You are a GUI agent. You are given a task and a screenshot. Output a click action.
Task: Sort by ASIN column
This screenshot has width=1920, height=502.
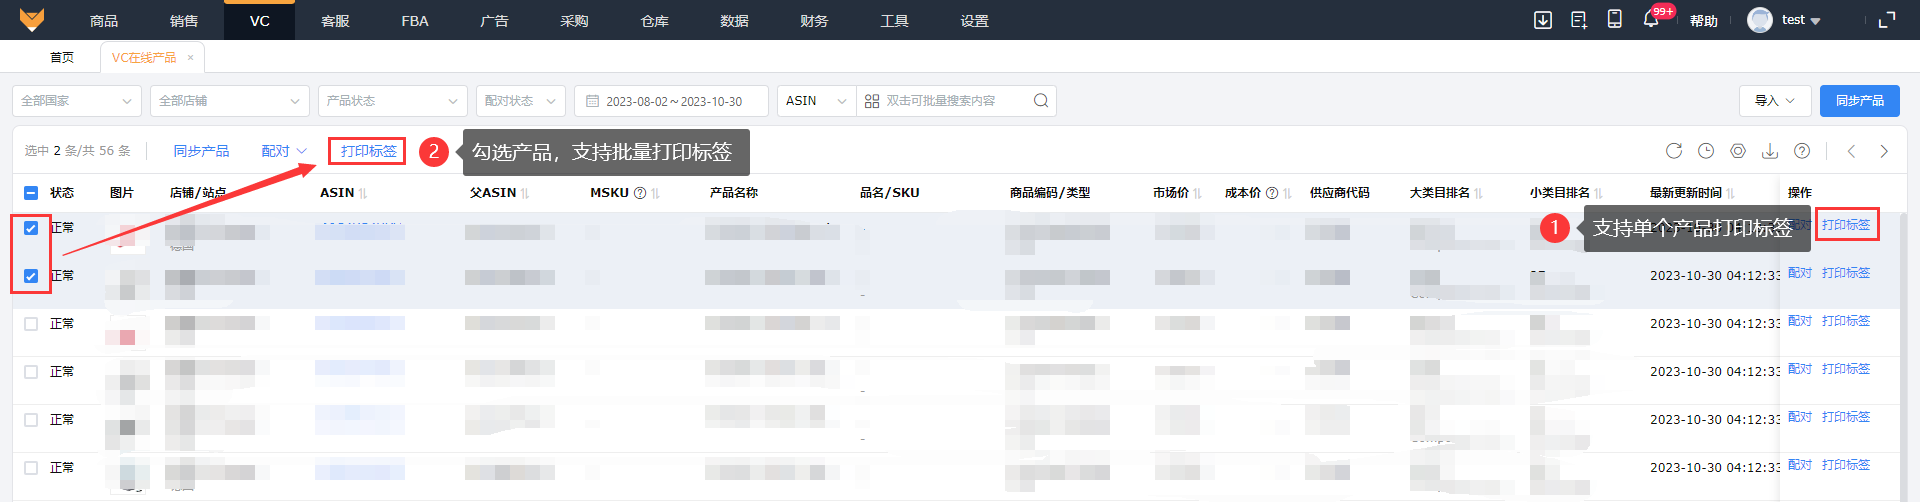pos(363,193)
